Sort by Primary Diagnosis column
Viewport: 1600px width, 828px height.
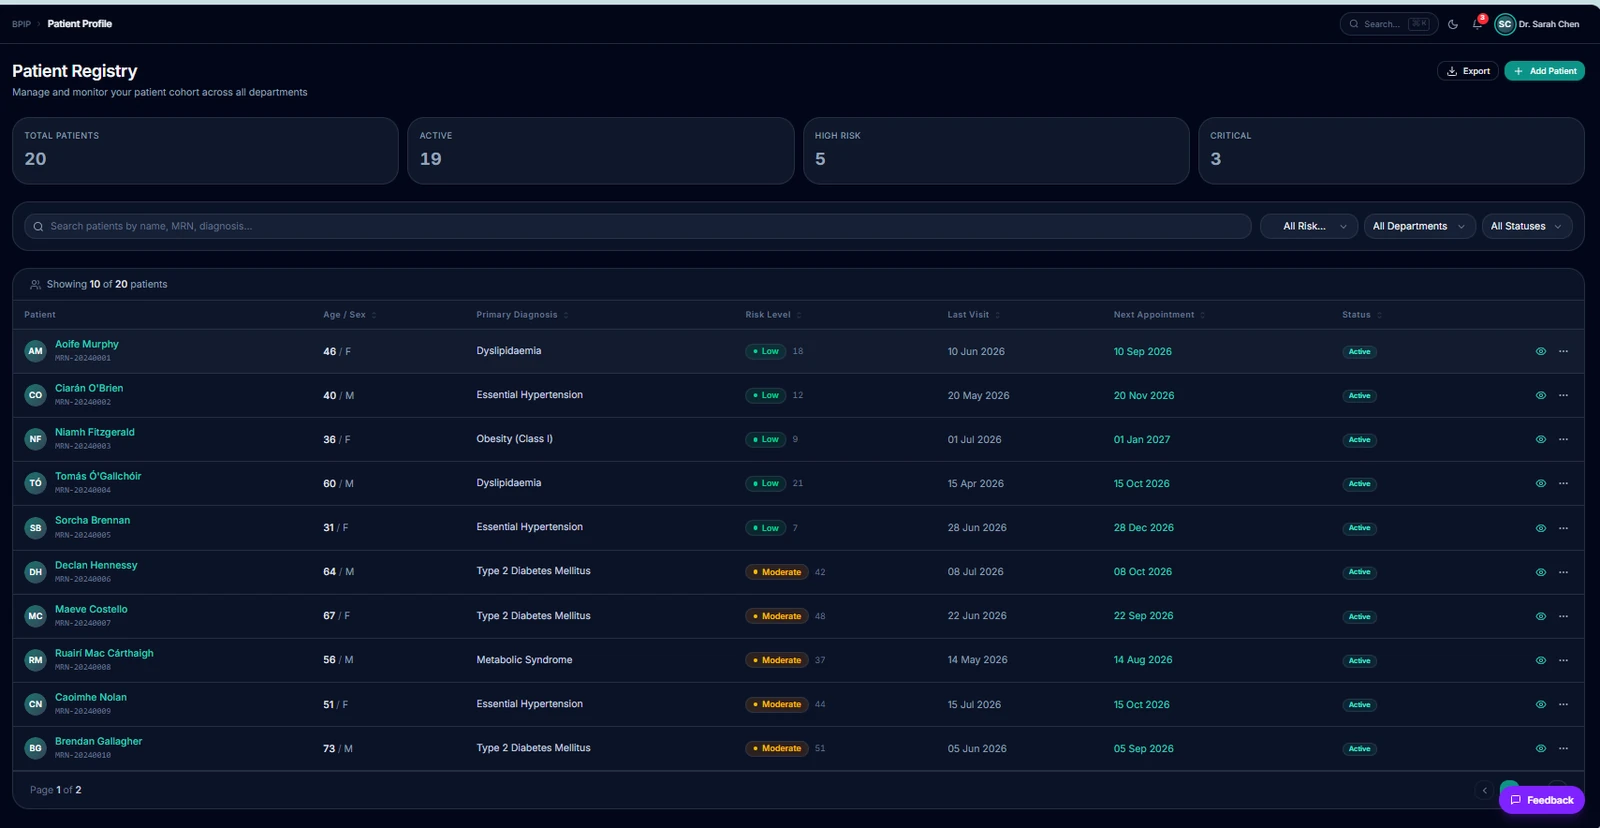point(522,315)
